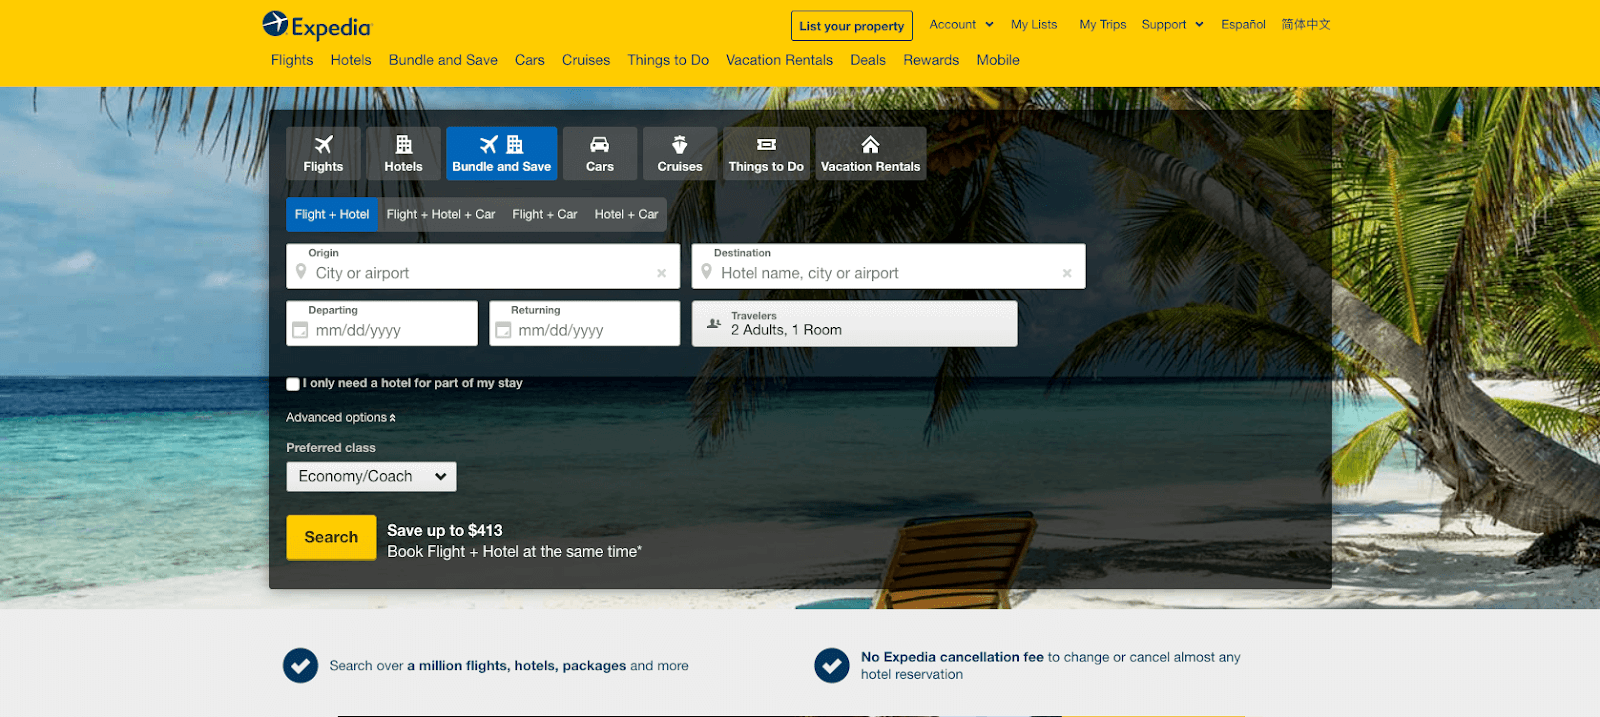
Task: Click Book Flight + Hotel at the same time text
Action: pos(514,552)
